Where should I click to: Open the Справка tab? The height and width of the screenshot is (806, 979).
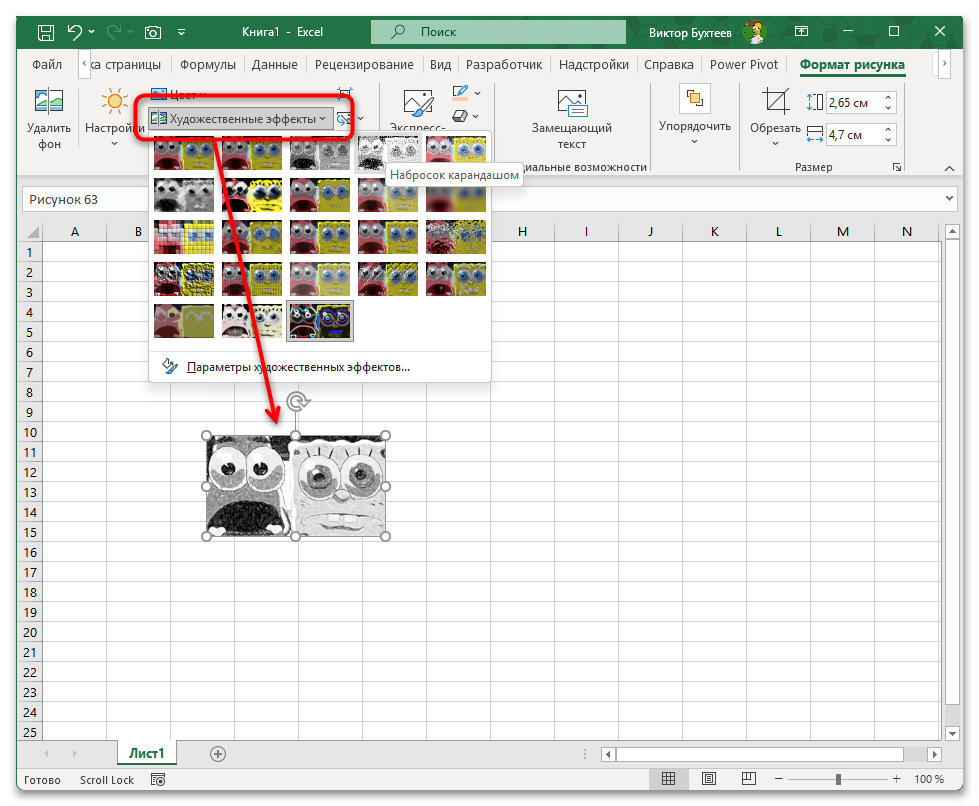tap(669, 64)
